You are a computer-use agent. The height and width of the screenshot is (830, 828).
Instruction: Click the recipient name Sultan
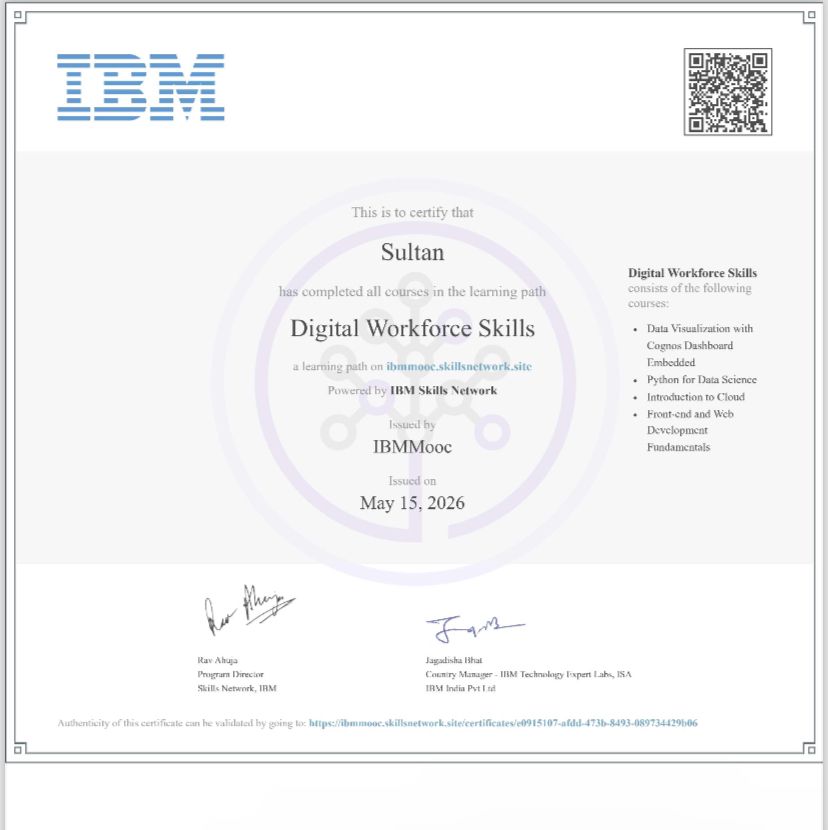(412, 252)
